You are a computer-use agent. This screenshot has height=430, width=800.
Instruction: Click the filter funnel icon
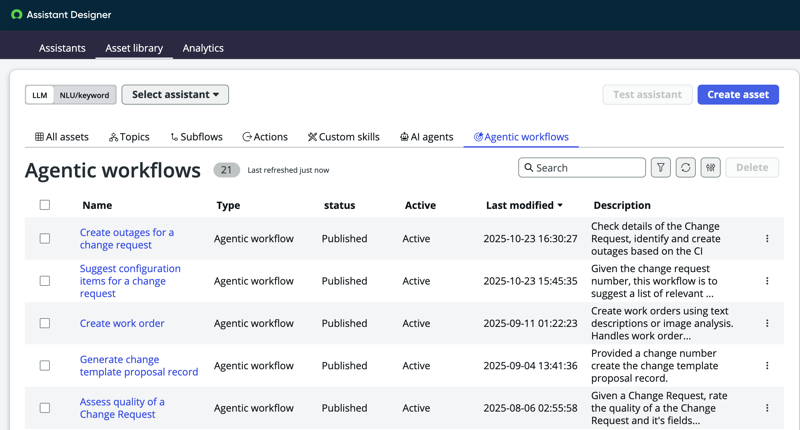(661, 167)
